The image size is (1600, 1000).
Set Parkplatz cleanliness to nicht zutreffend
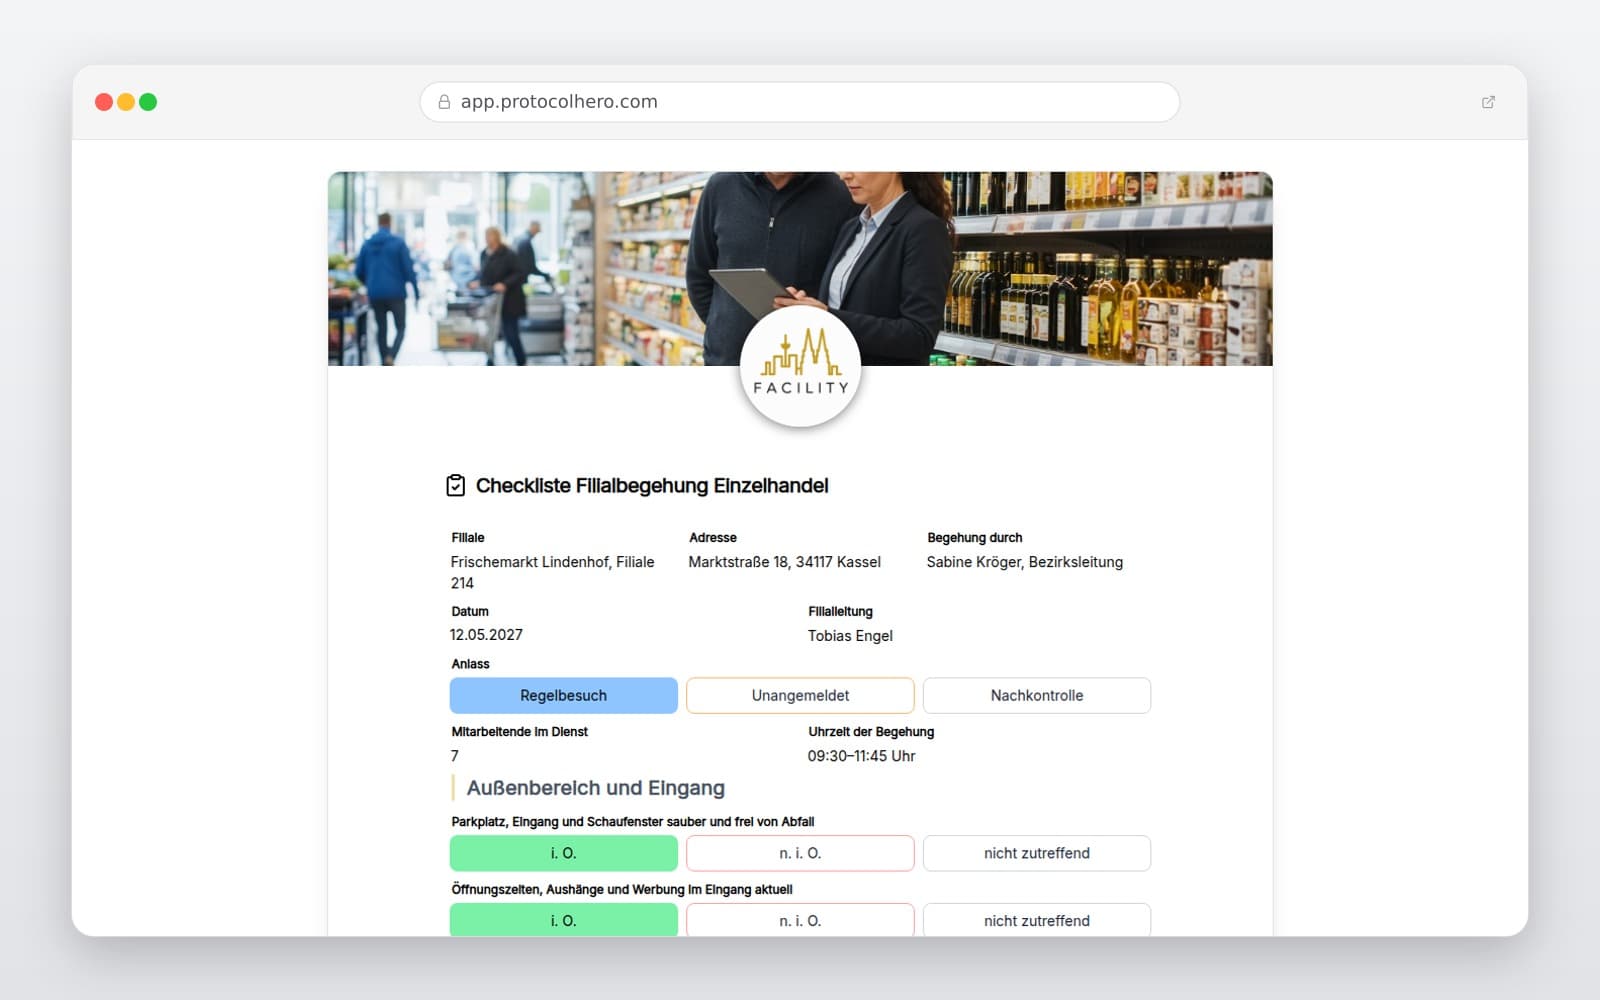pyautogui.click(x=1037, y=854)
